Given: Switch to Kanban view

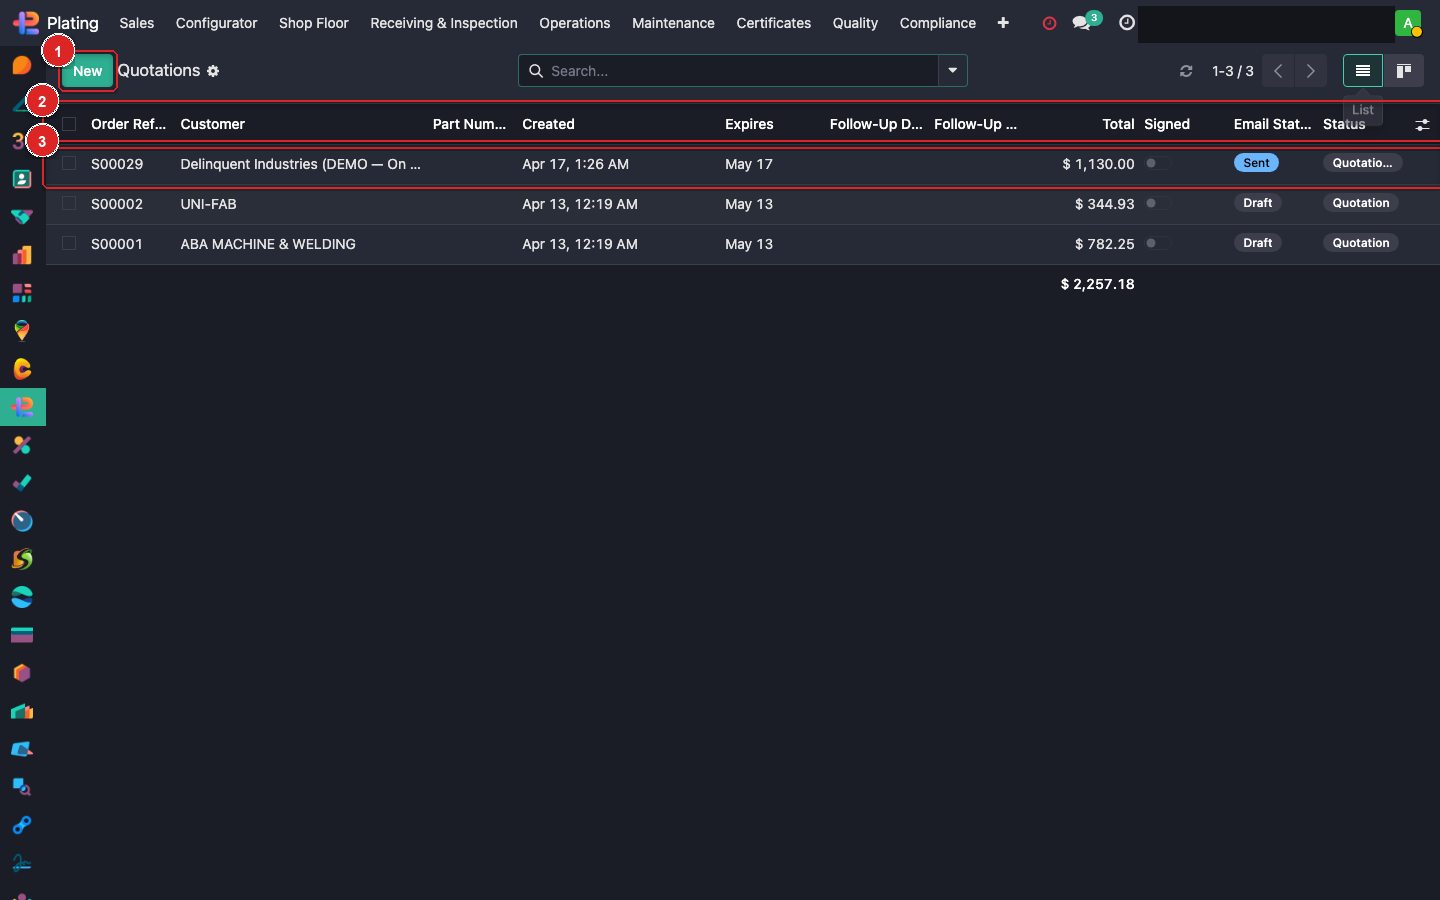Looking at the screenshot, I should 1403,71.
